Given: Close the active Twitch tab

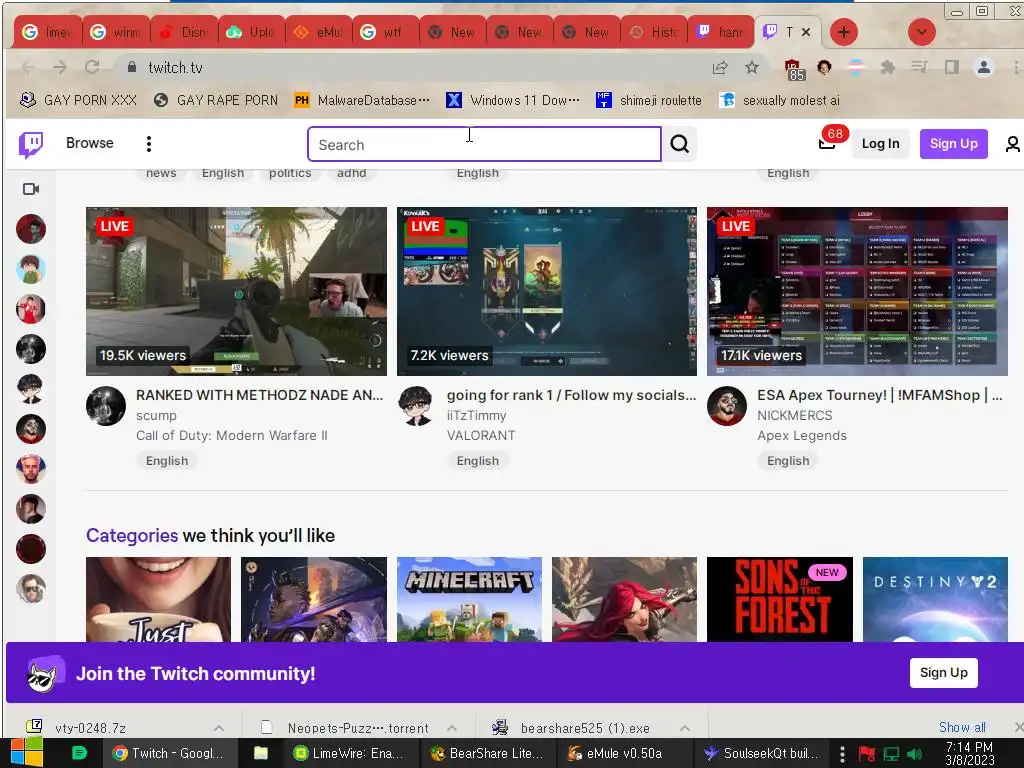Looking at the screenshot, I should click(806, 31).
